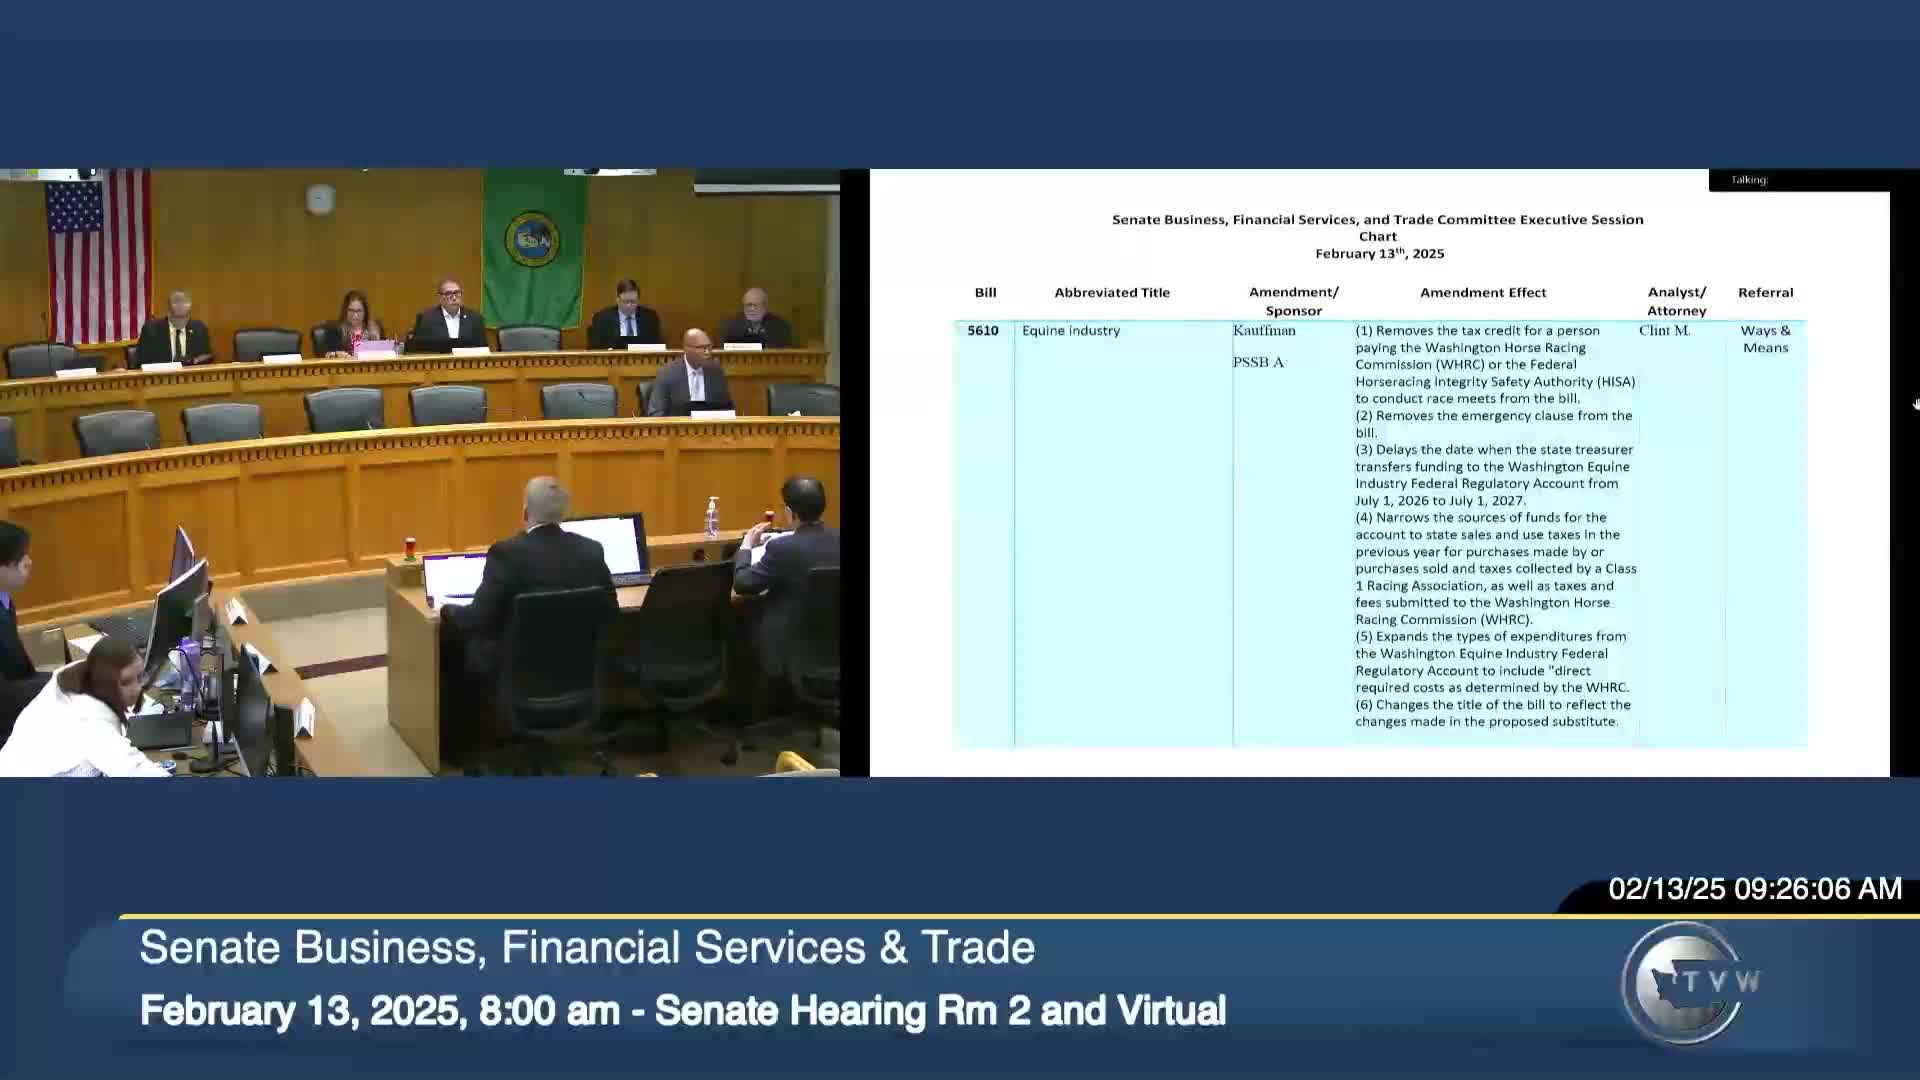Click the Washington state seal on green flag

[x=531, y=239]
